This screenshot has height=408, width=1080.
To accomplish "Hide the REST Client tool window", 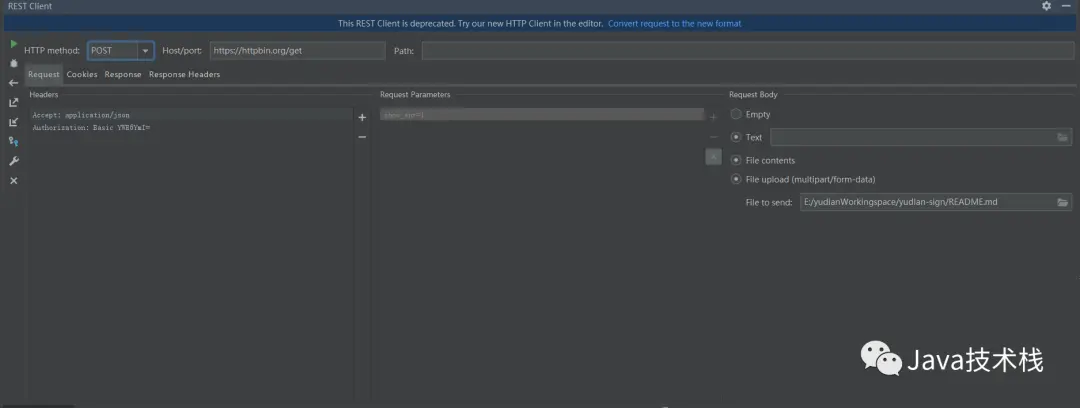I will (x=1066, y=6).
